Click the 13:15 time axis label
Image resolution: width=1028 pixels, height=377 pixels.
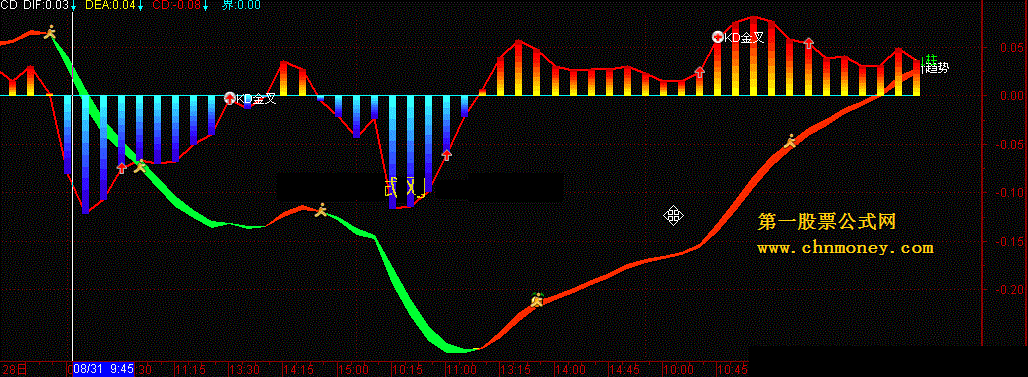(x=515, y=370)
